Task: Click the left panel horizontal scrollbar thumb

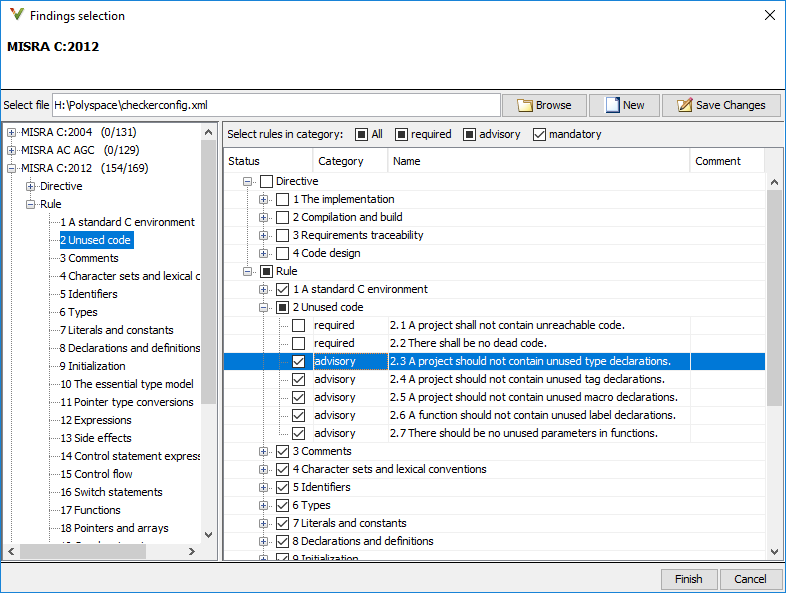Action: (x=83, y=551)
